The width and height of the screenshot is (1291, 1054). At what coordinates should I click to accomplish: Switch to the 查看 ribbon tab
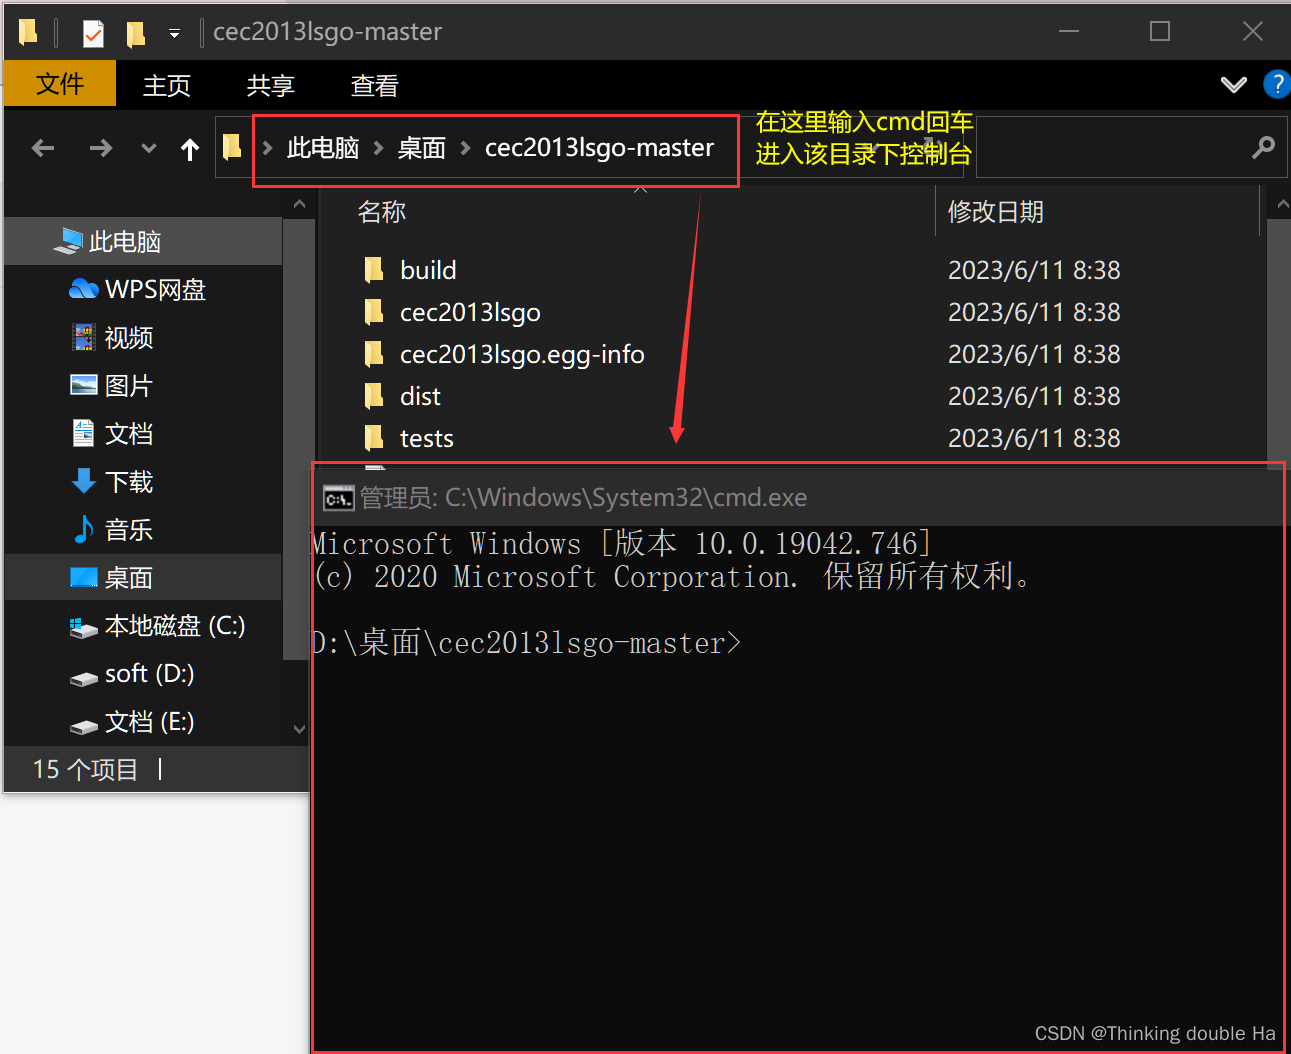click(x=374, y=86)
